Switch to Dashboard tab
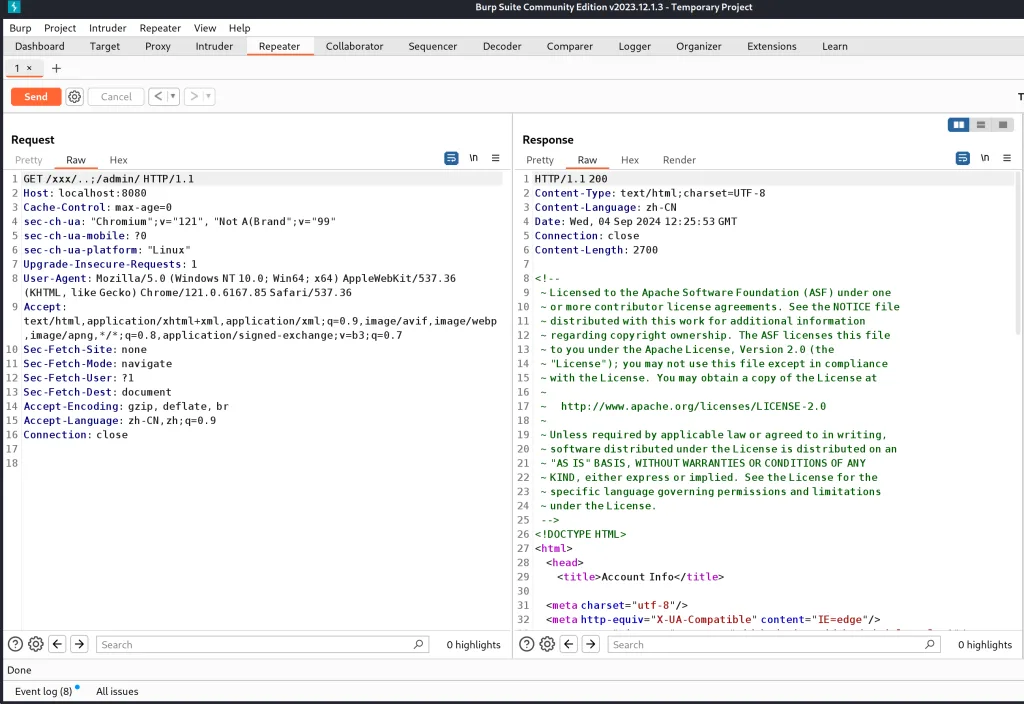Image resolution: width=1024 pixels, height=704 pixels. click(x=40, y=46)
